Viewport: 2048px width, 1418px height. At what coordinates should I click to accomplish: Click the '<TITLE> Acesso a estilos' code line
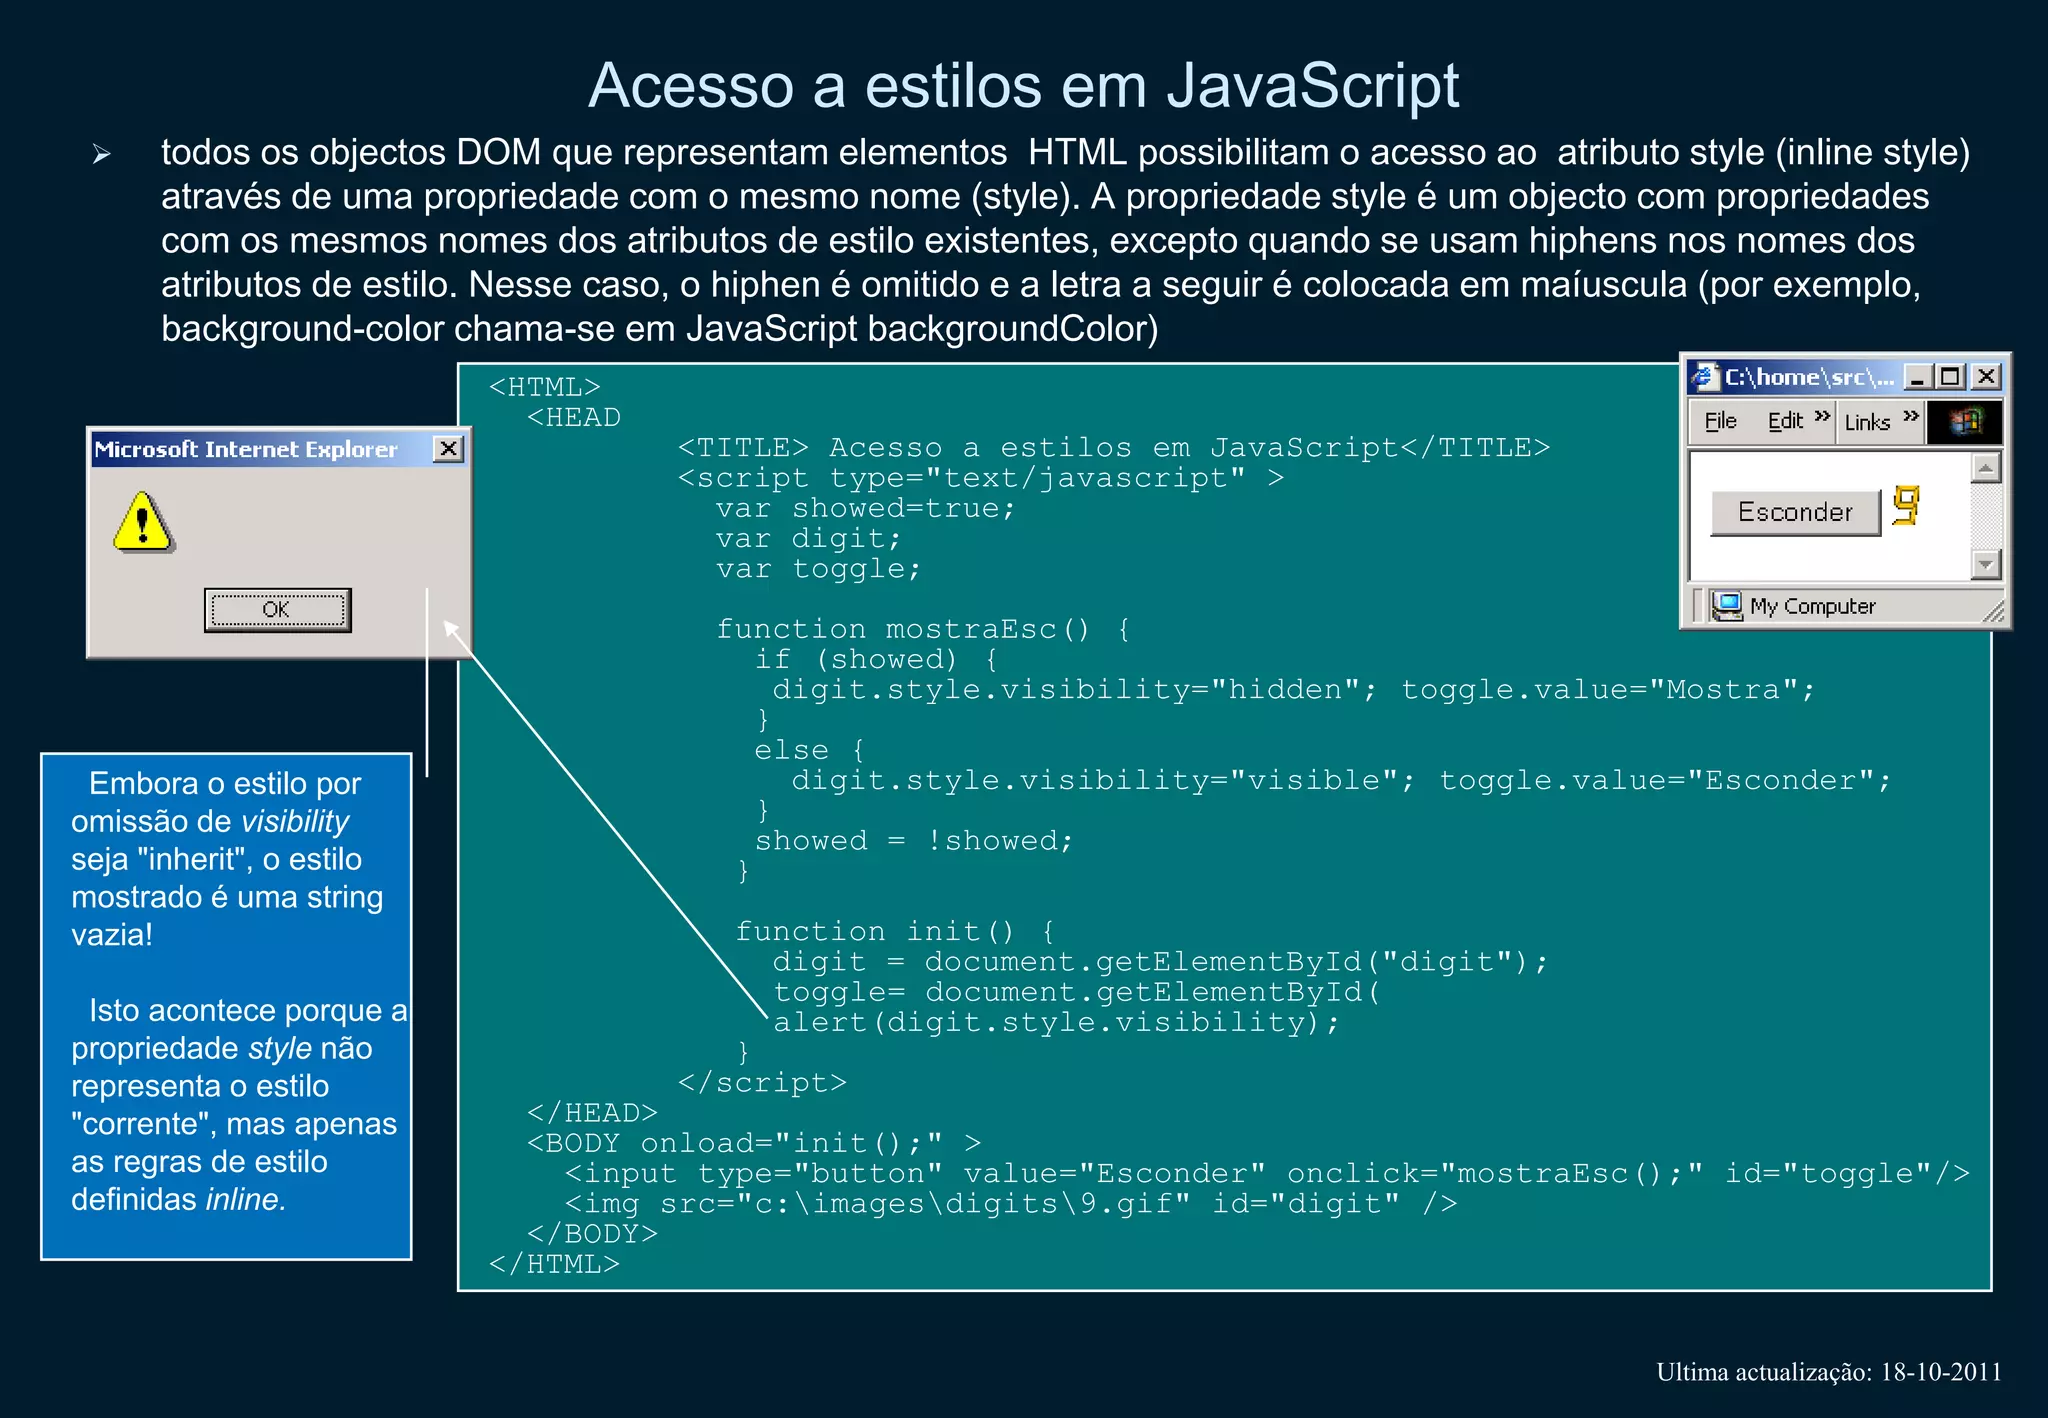(1114, 447)
